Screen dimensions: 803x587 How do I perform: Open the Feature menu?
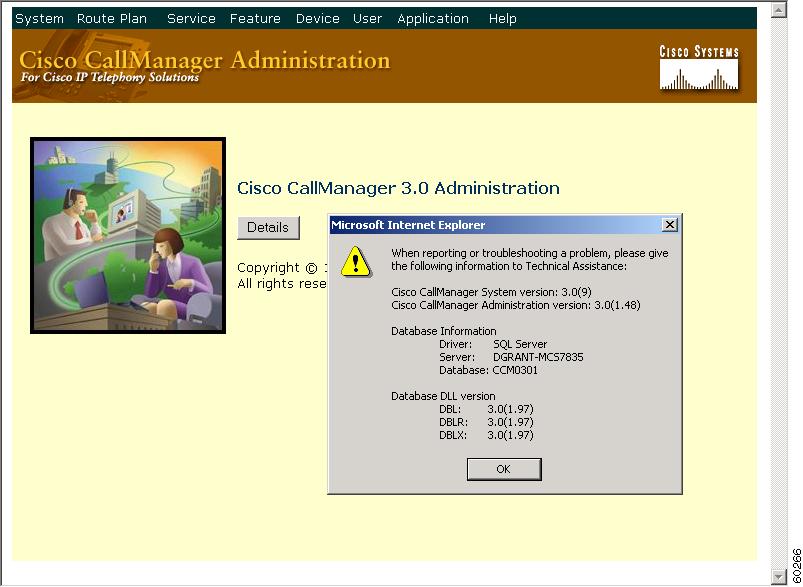[255, 19]
